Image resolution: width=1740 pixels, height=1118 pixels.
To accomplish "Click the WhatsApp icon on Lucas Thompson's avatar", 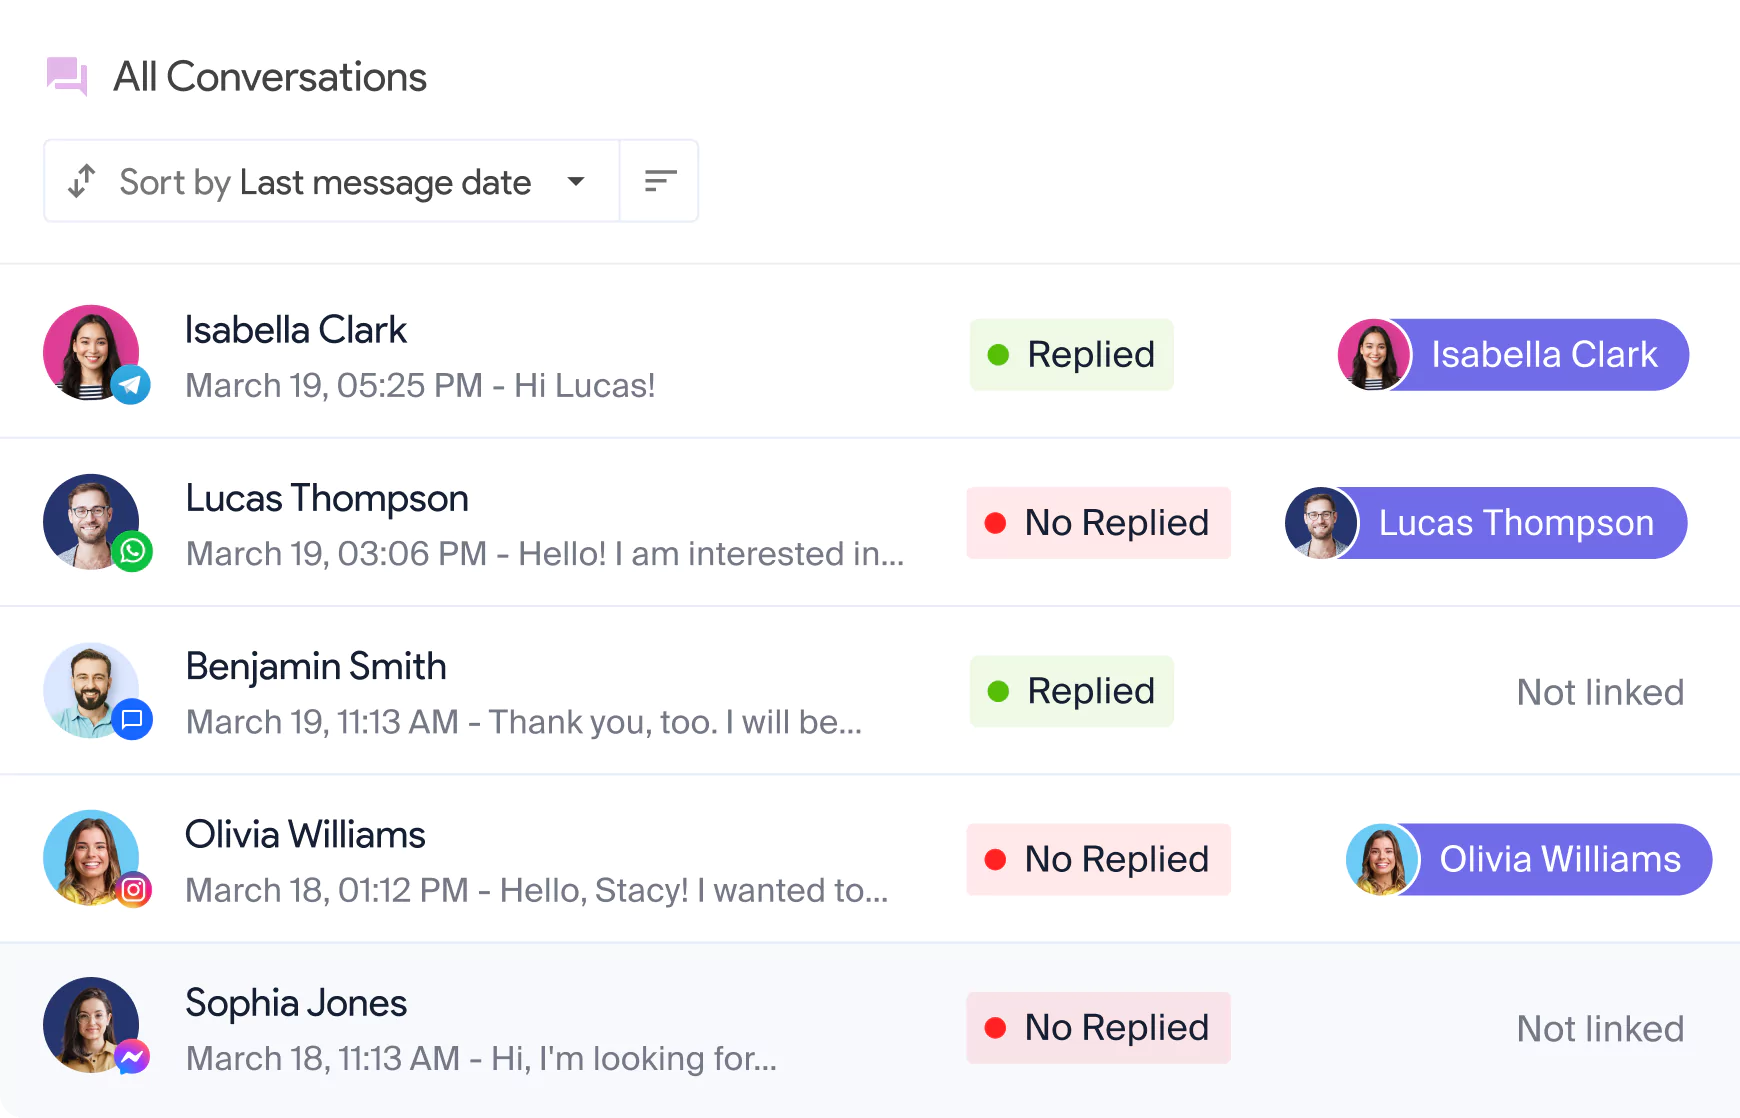I will 130,551.
